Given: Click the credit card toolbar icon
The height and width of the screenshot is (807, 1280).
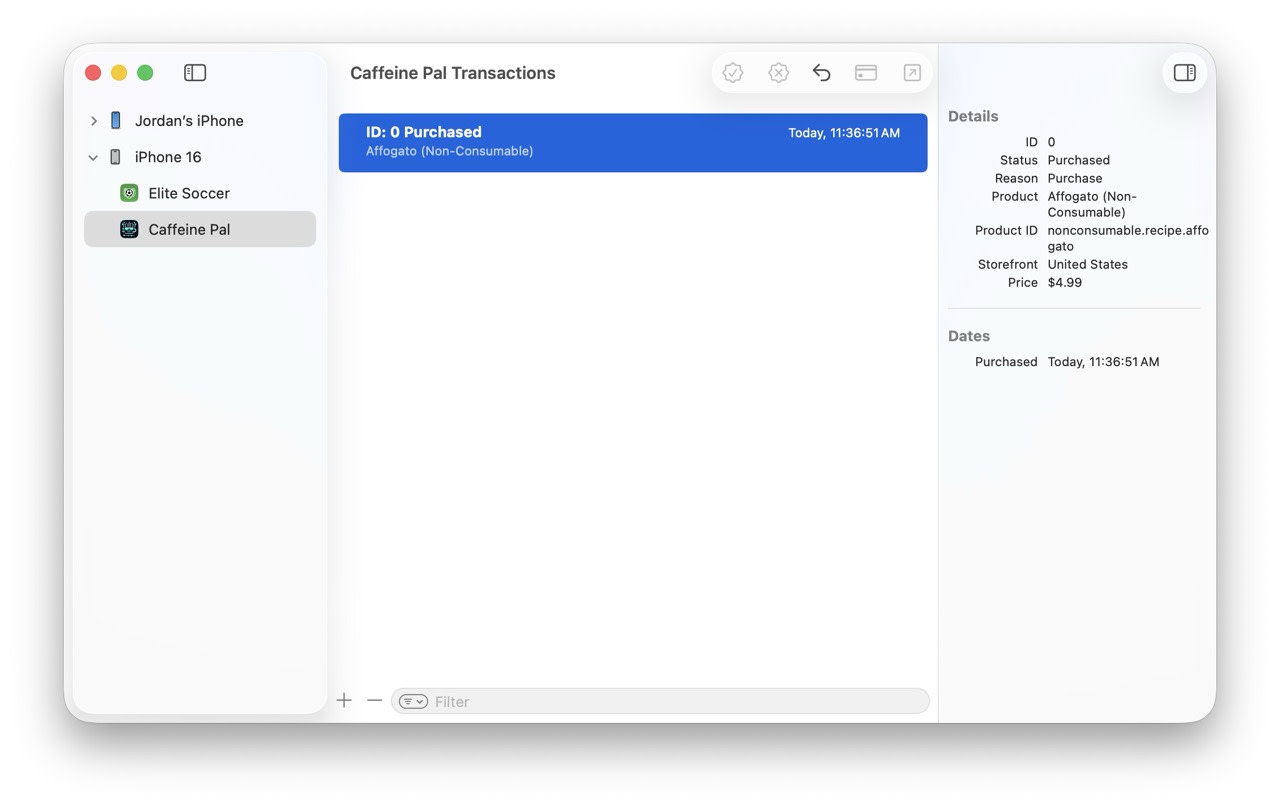Looking at the screenshot, I should point(866,73).
